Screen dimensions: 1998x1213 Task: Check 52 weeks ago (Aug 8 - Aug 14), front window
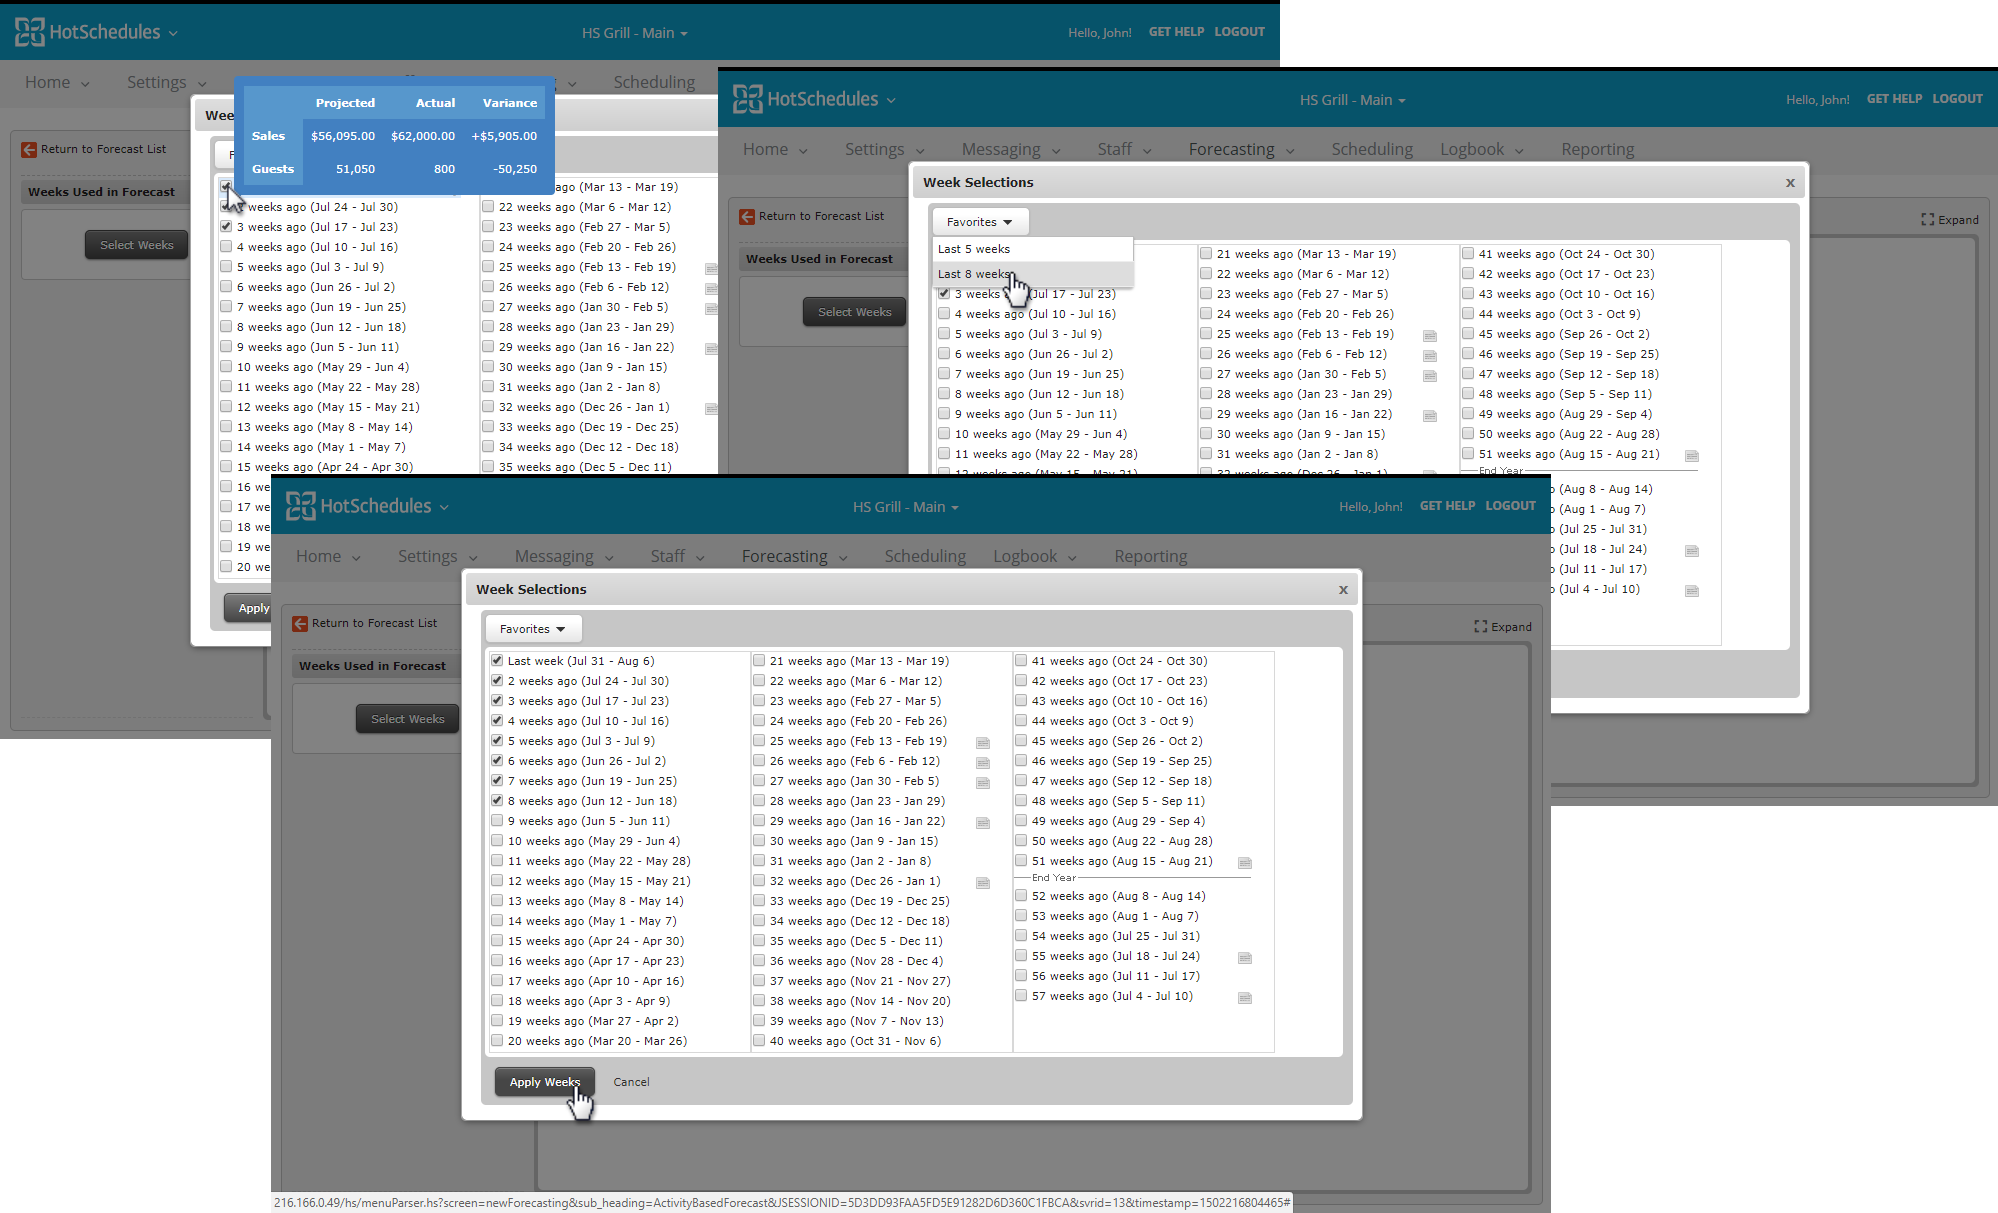coord(1021,895)
